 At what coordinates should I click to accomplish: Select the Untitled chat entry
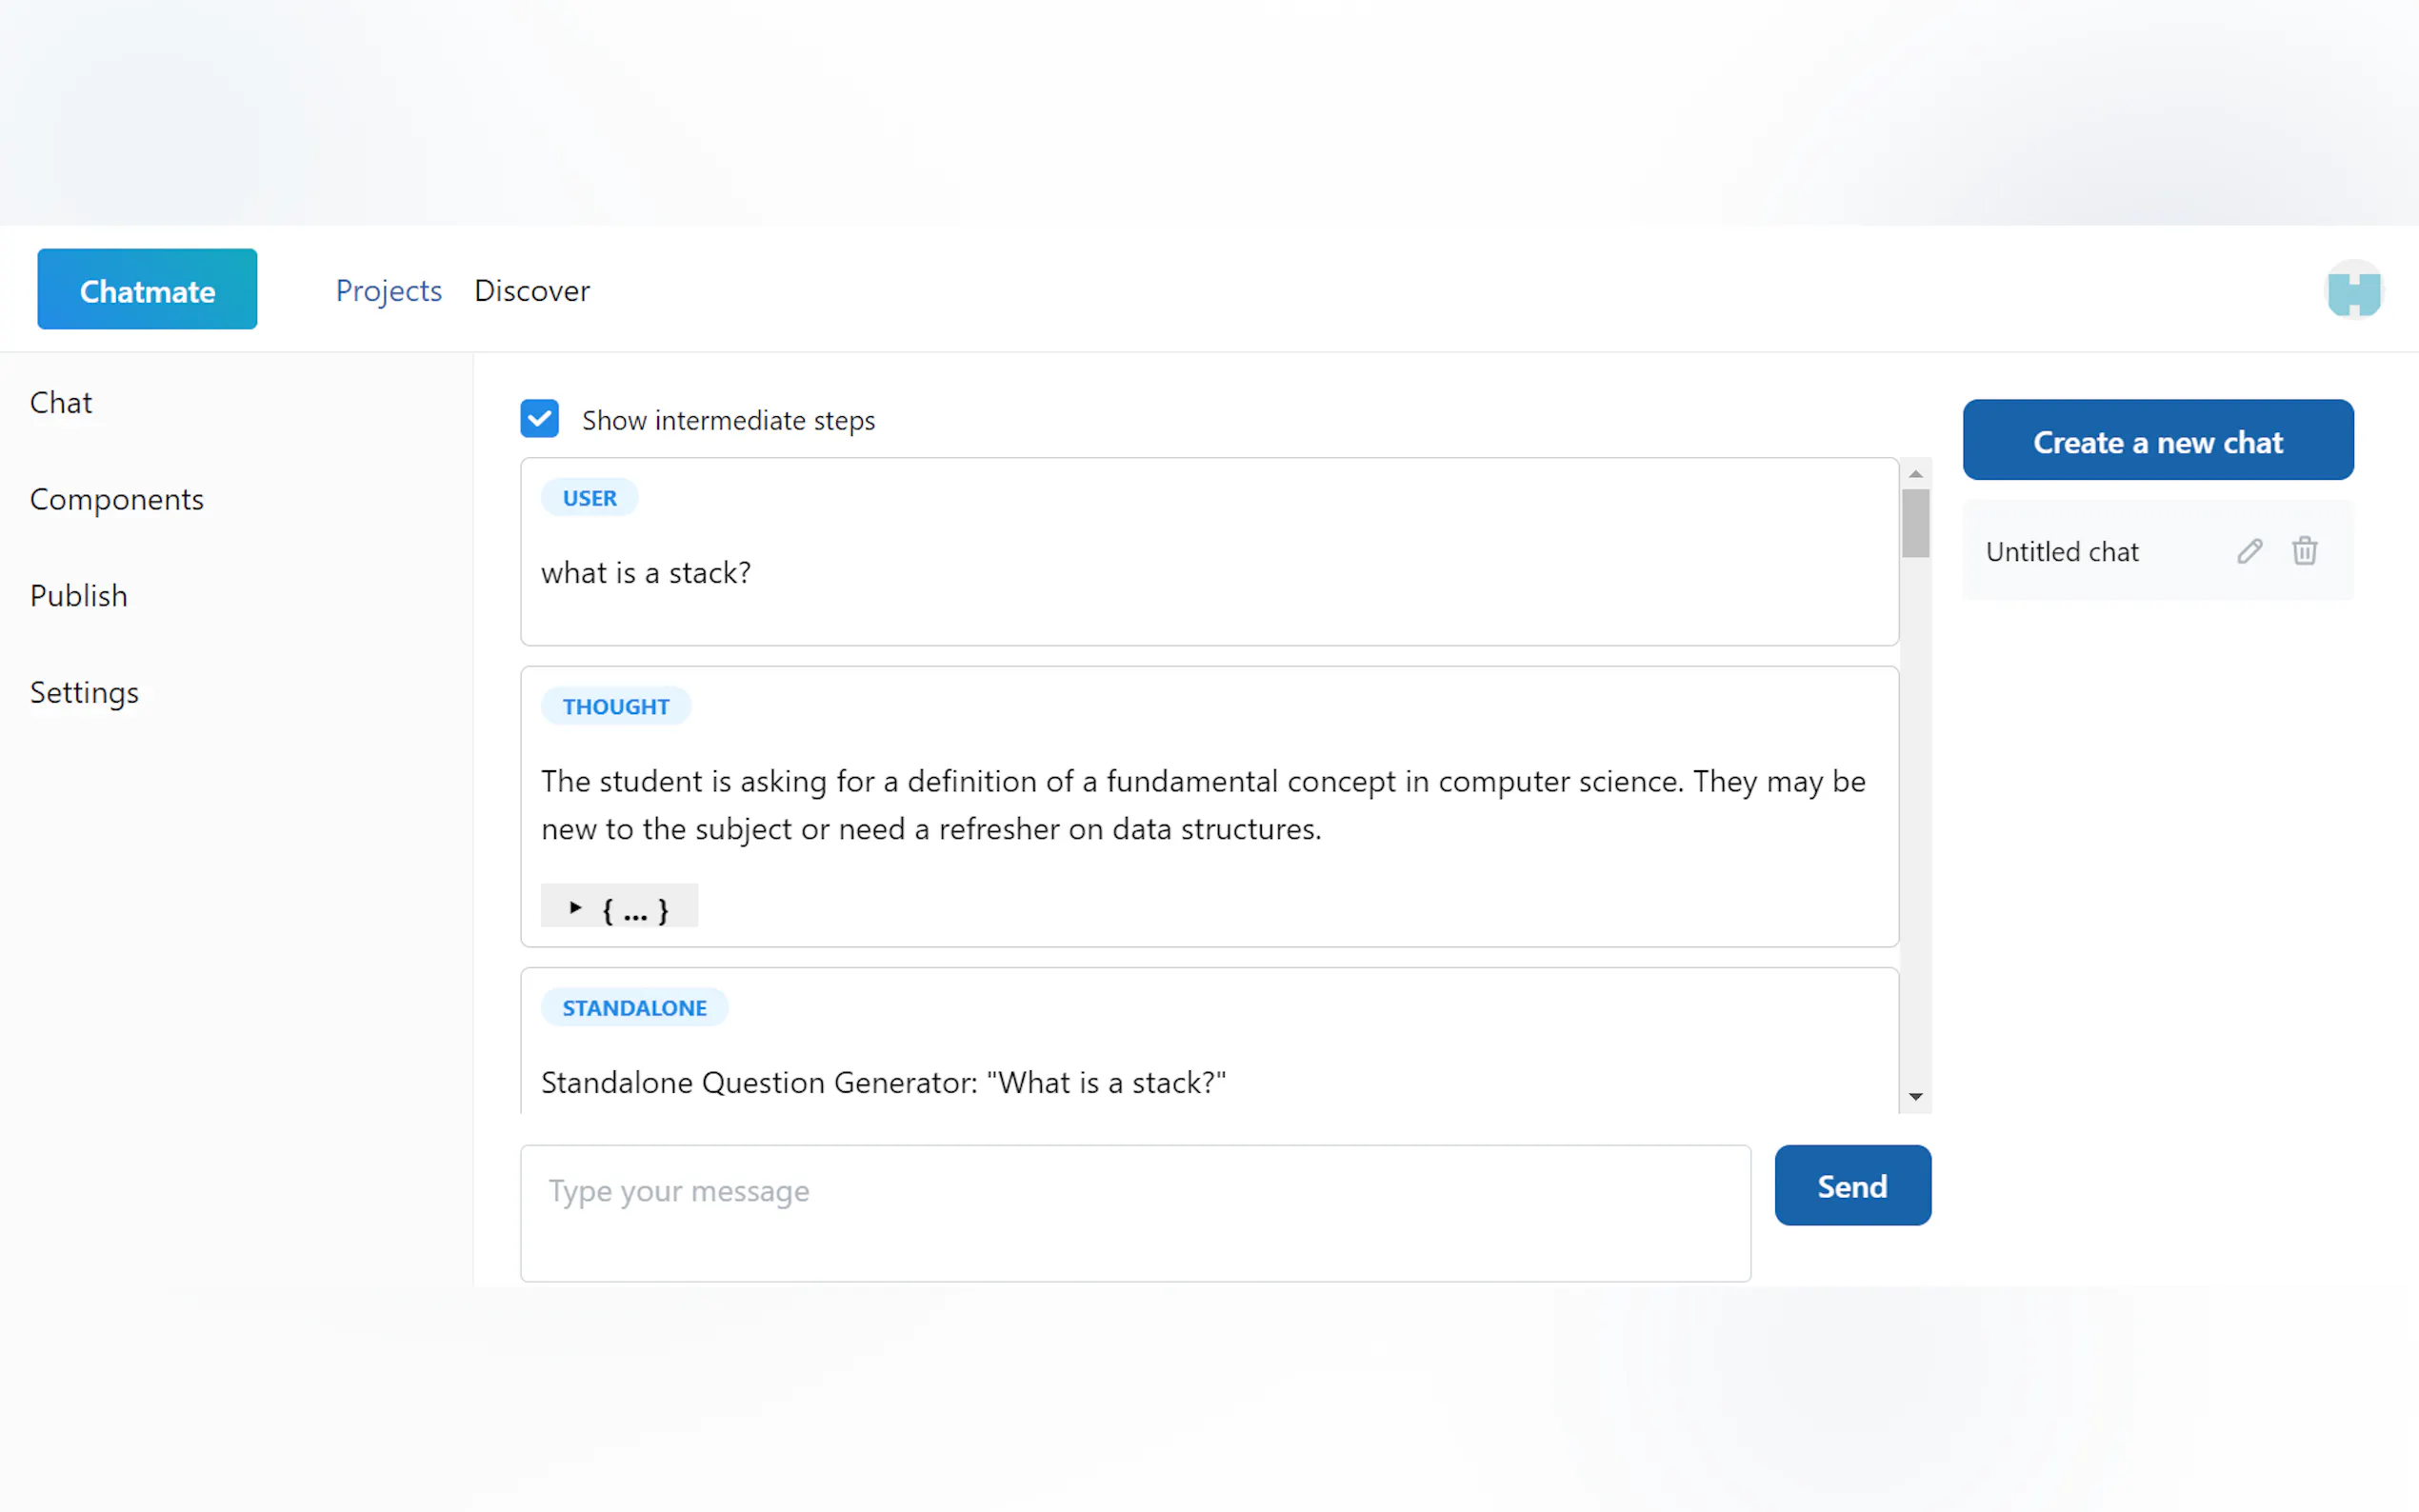2062,552
